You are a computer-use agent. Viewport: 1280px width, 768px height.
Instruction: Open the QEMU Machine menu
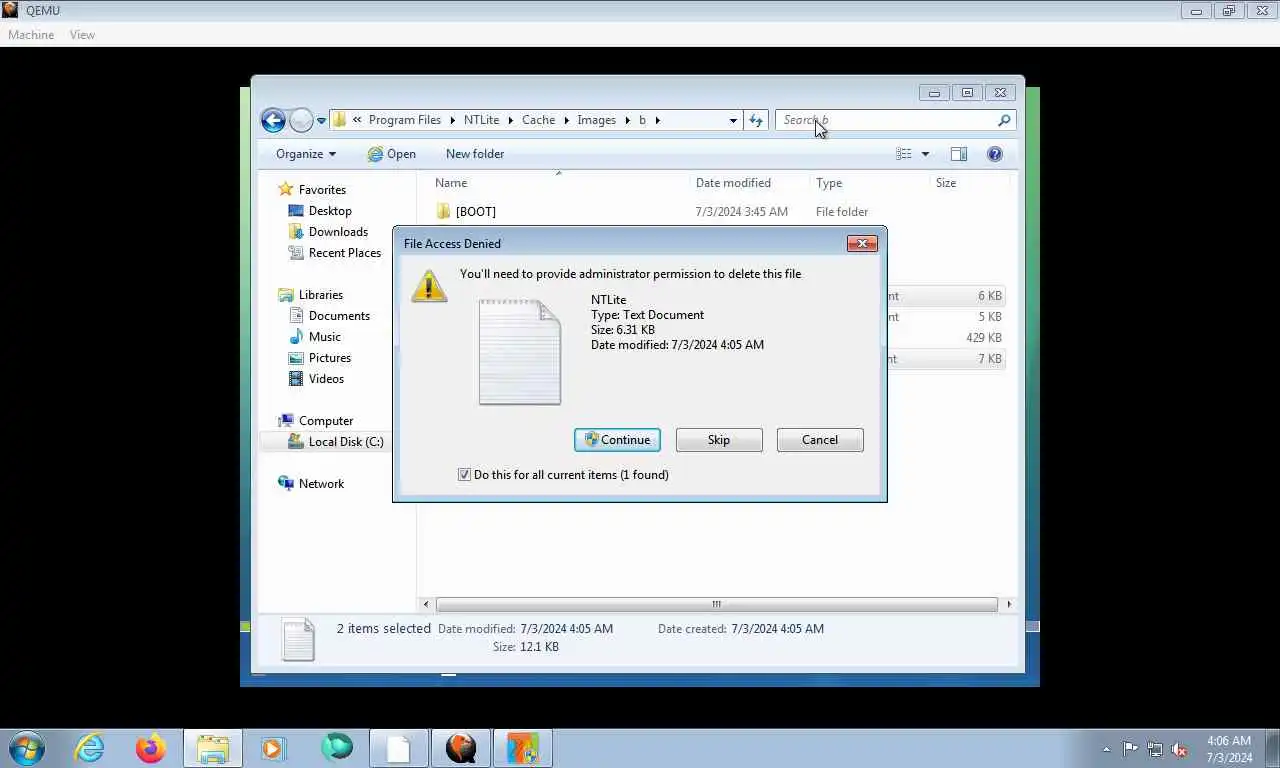tap(31, 35)
